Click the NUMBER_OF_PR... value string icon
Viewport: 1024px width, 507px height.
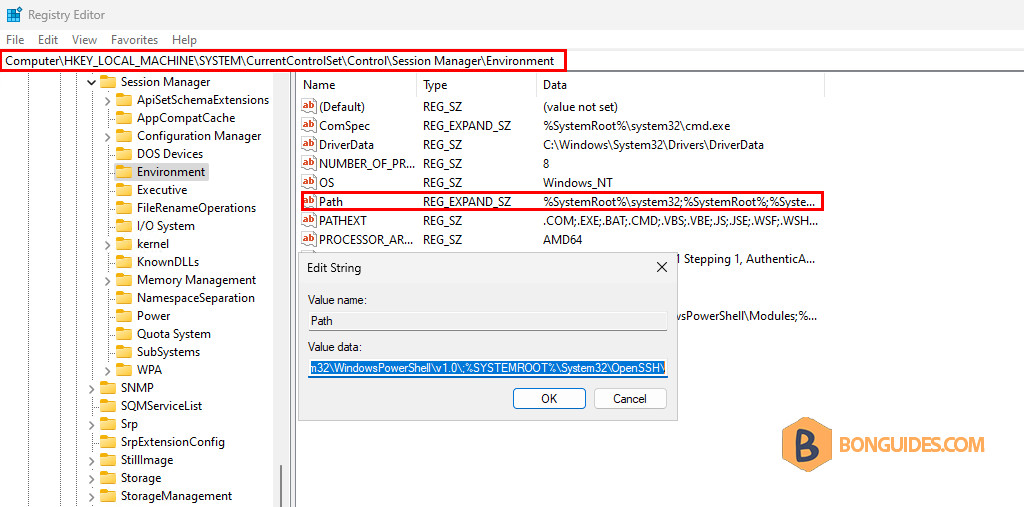(309, 163)
